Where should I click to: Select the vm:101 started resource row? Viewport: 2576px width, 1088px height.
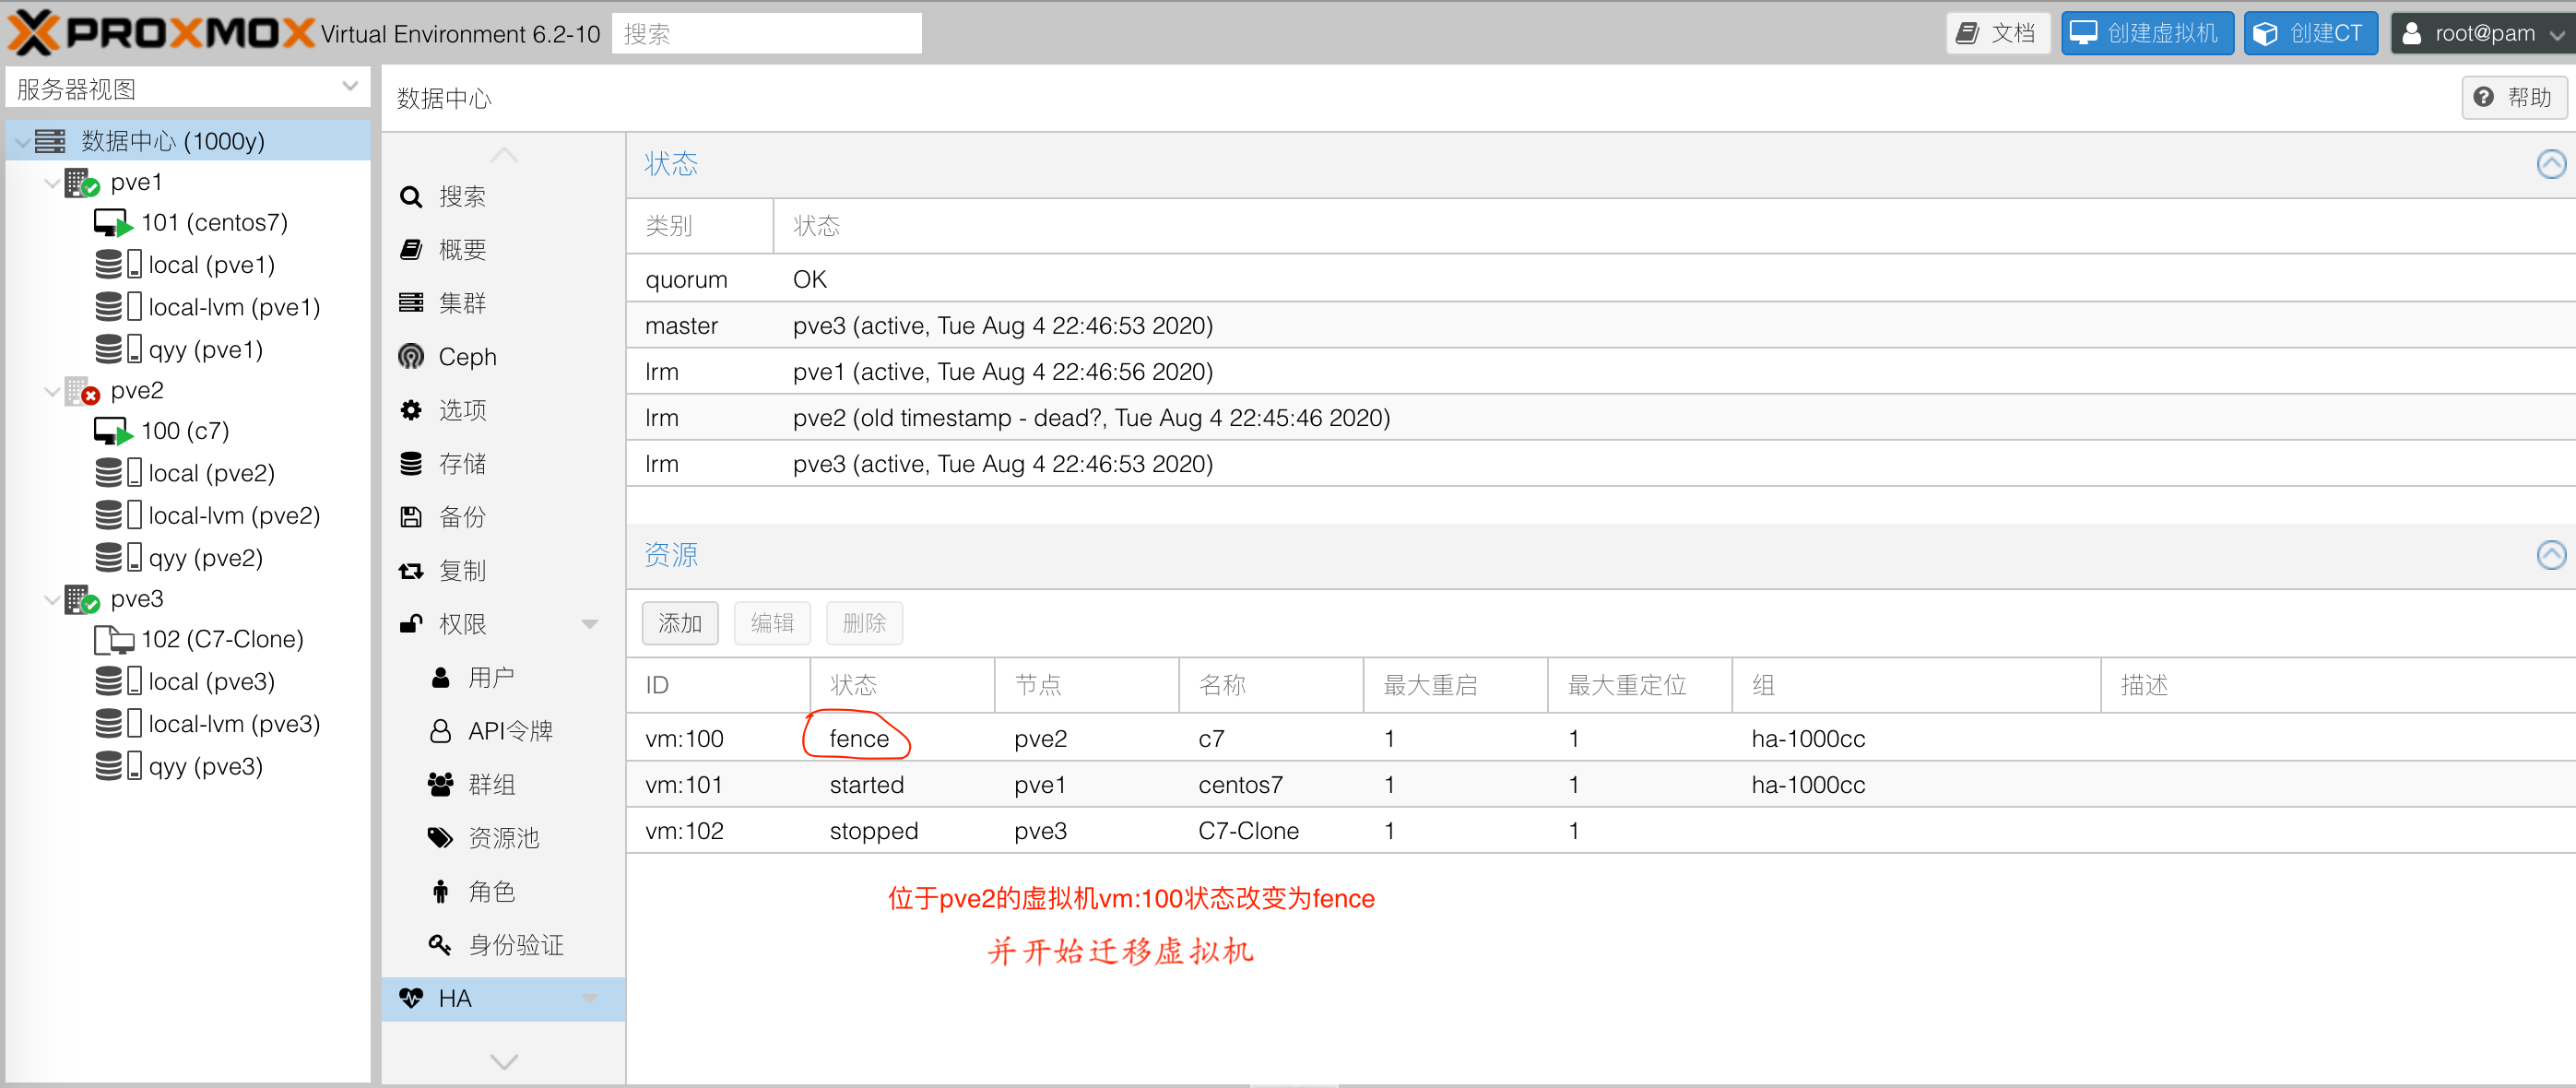(1600, 784)
